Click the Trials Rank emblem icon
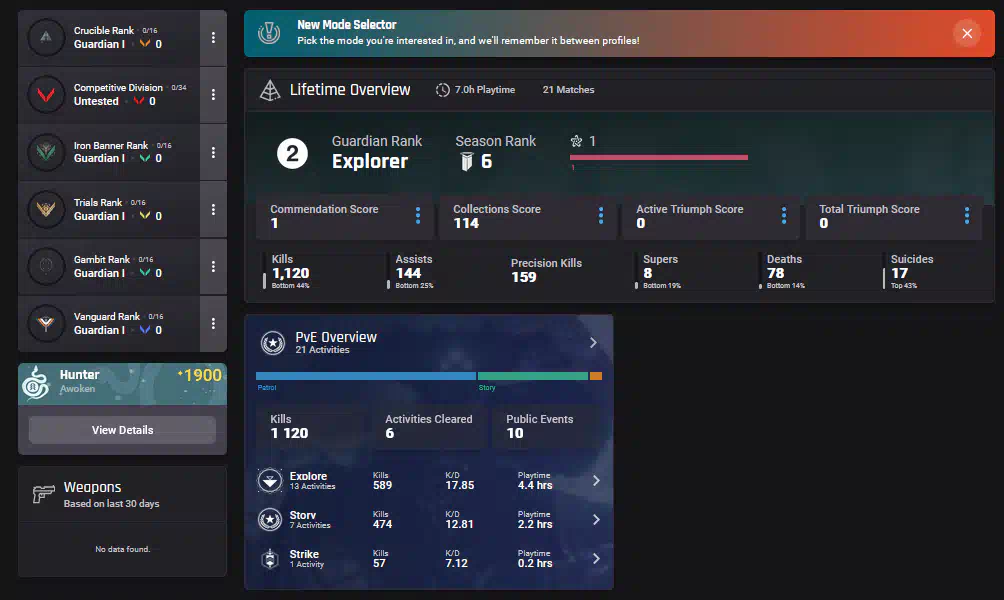The height and width of the screenshot is (600, 1004). 46,209
